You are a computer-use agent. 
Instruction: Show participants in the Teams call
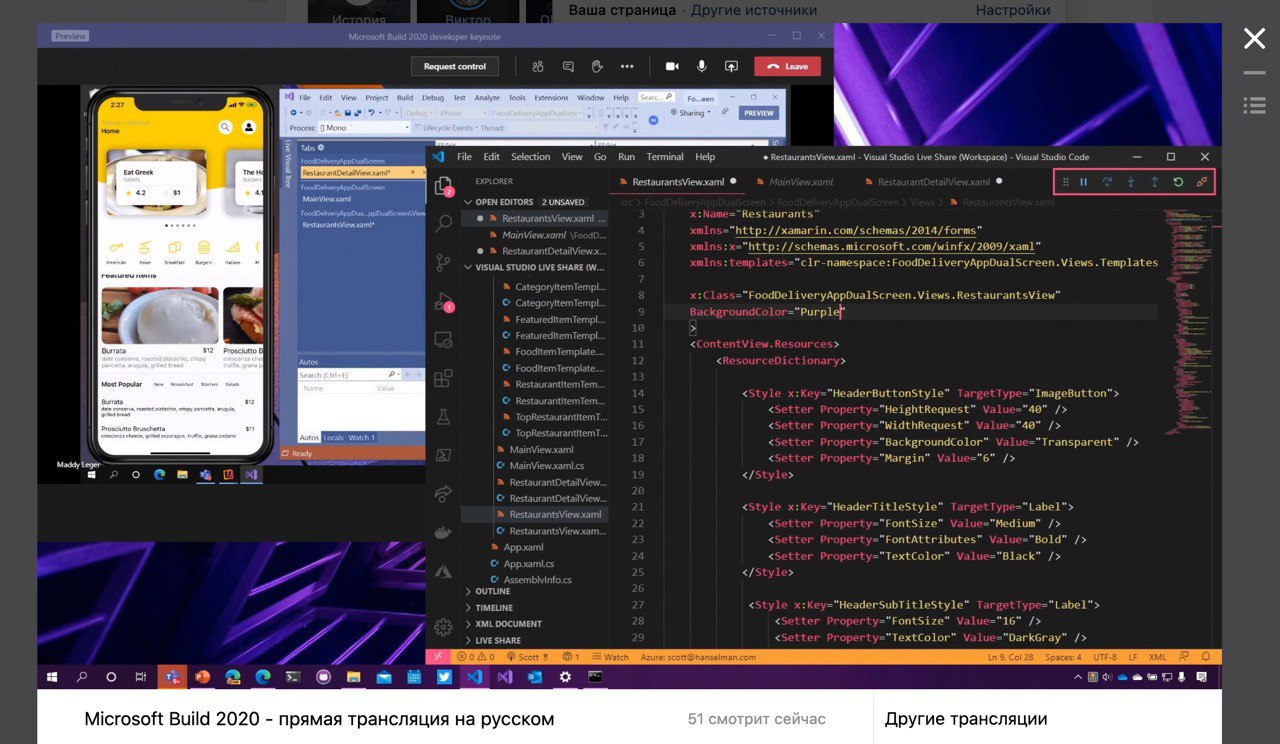point(538,66)
